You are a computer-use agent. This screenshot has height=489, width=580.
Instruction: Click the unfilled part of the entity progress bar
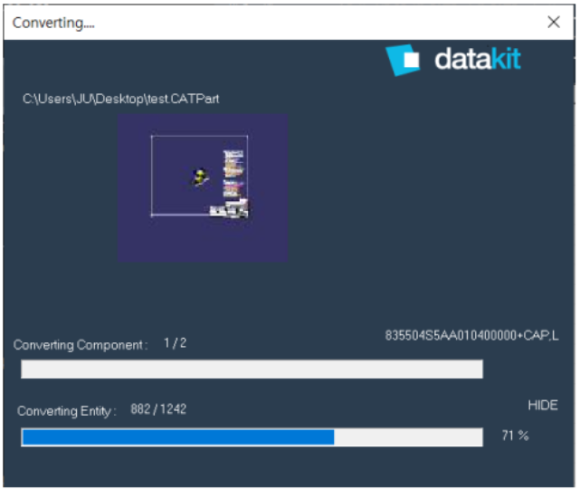pos(408,437)
